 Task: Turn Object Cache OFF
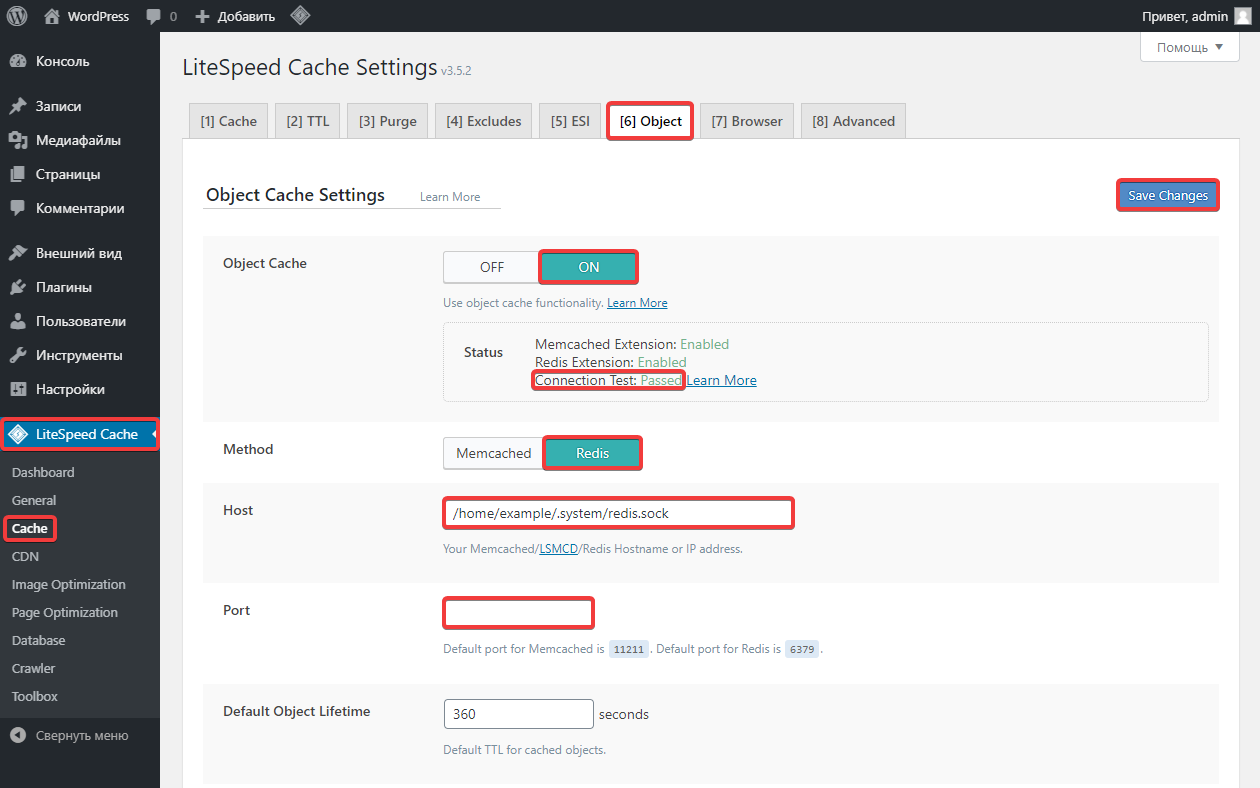[492, 267]
